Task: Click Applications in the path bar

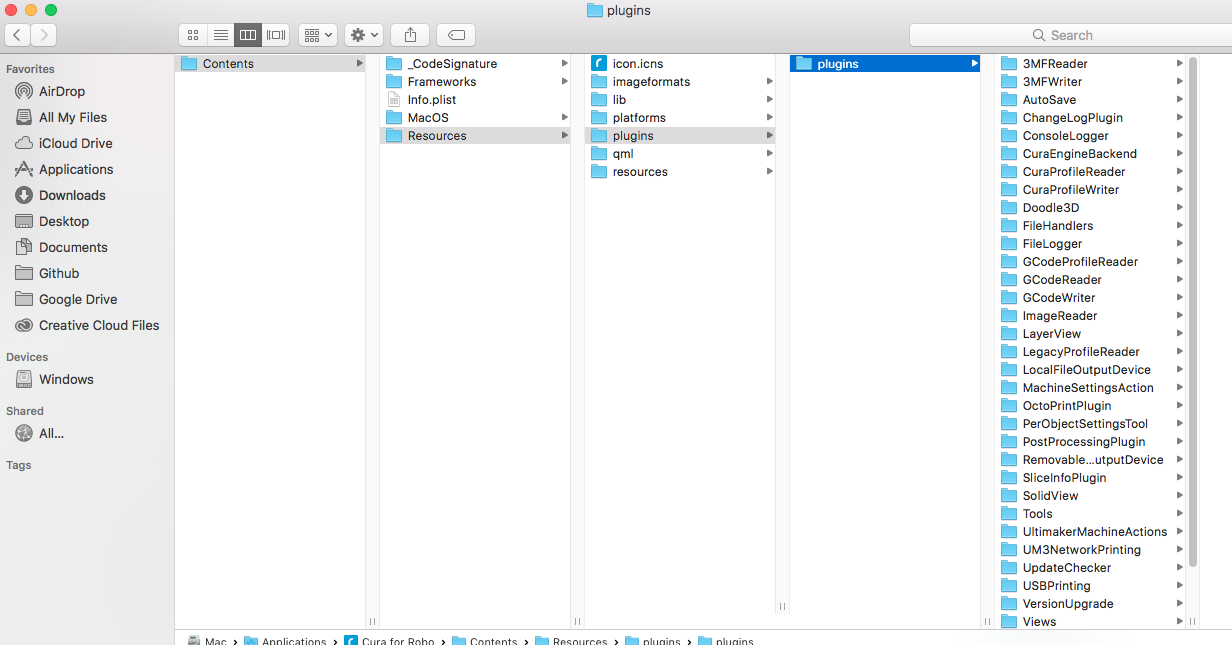Action: pos(285,641)
